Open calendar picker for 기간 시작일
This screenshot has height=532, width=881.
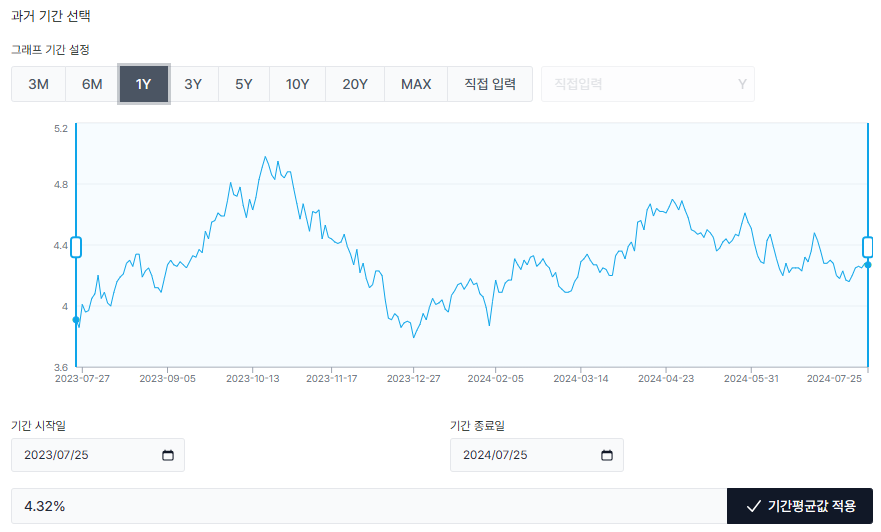pos(168,455)
